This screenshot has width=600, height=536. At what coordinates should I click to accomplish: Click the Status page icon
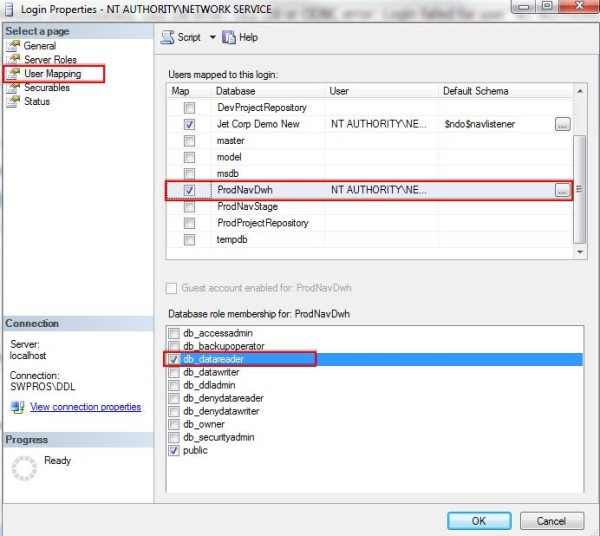tap(13, 101)
